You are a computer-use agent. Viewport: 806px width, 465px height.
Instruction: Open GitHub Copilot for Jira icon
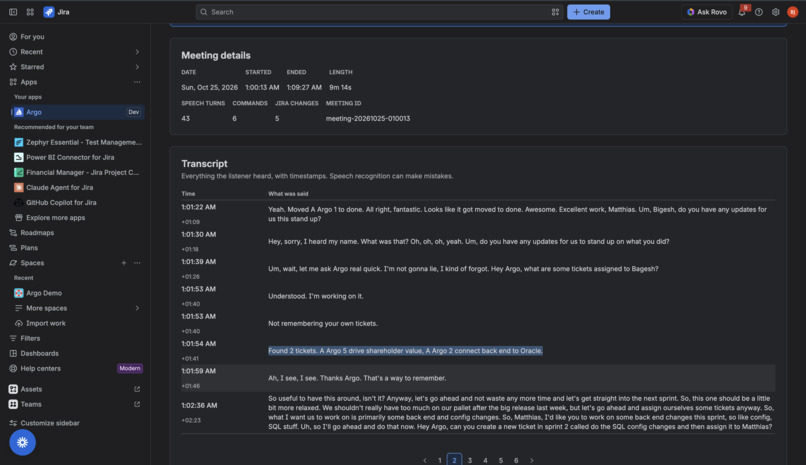(x=19, y=202)
